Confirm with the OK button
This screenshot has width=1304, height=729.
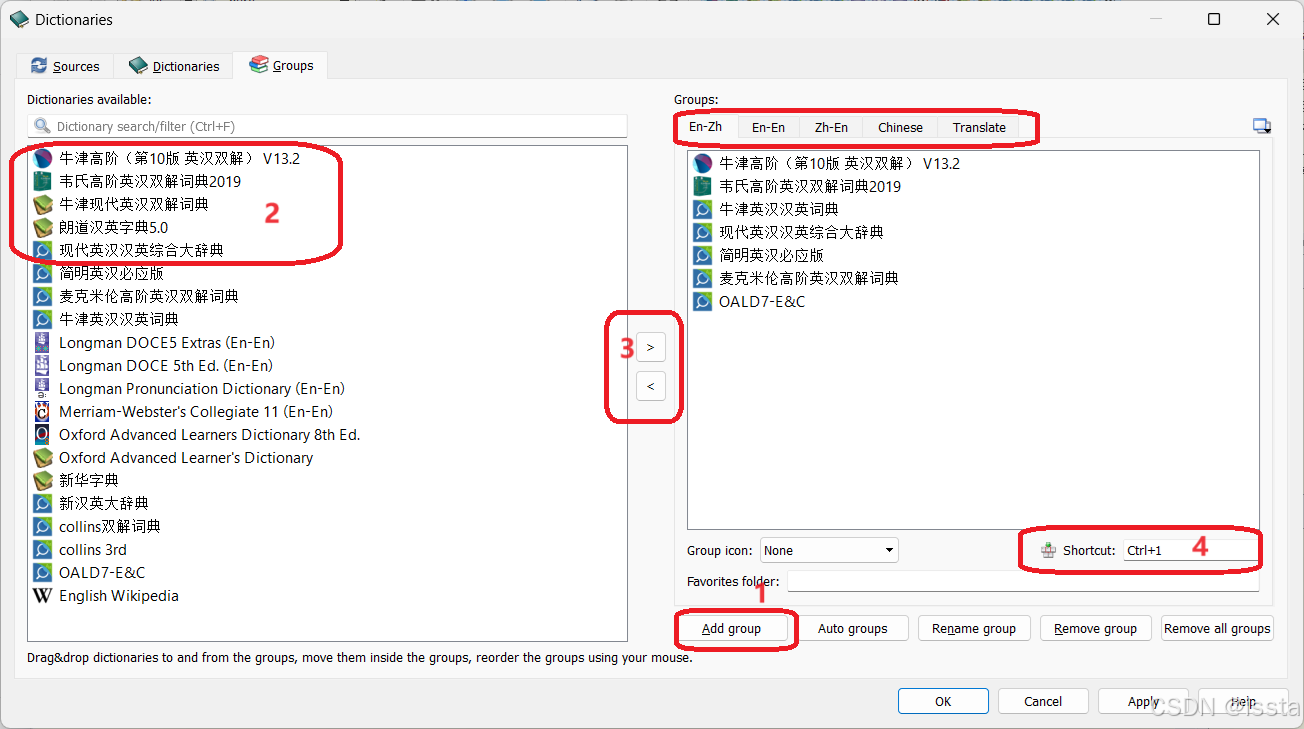click(943, 701)
